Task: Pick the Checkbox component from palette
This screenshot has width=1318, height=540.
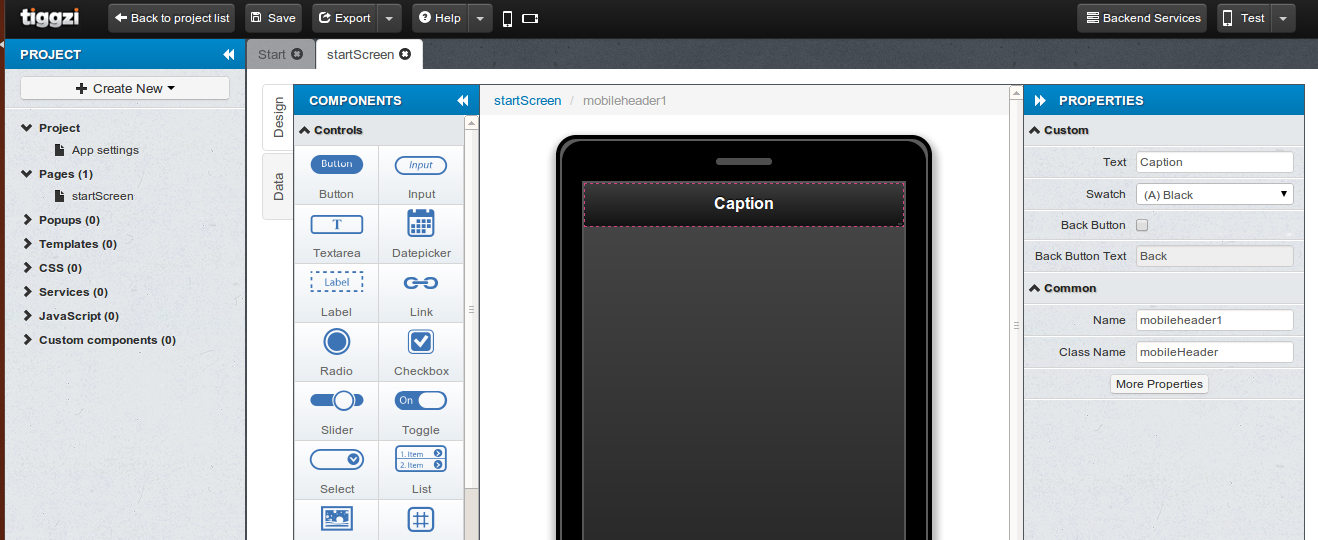Action: pos(421,342)
